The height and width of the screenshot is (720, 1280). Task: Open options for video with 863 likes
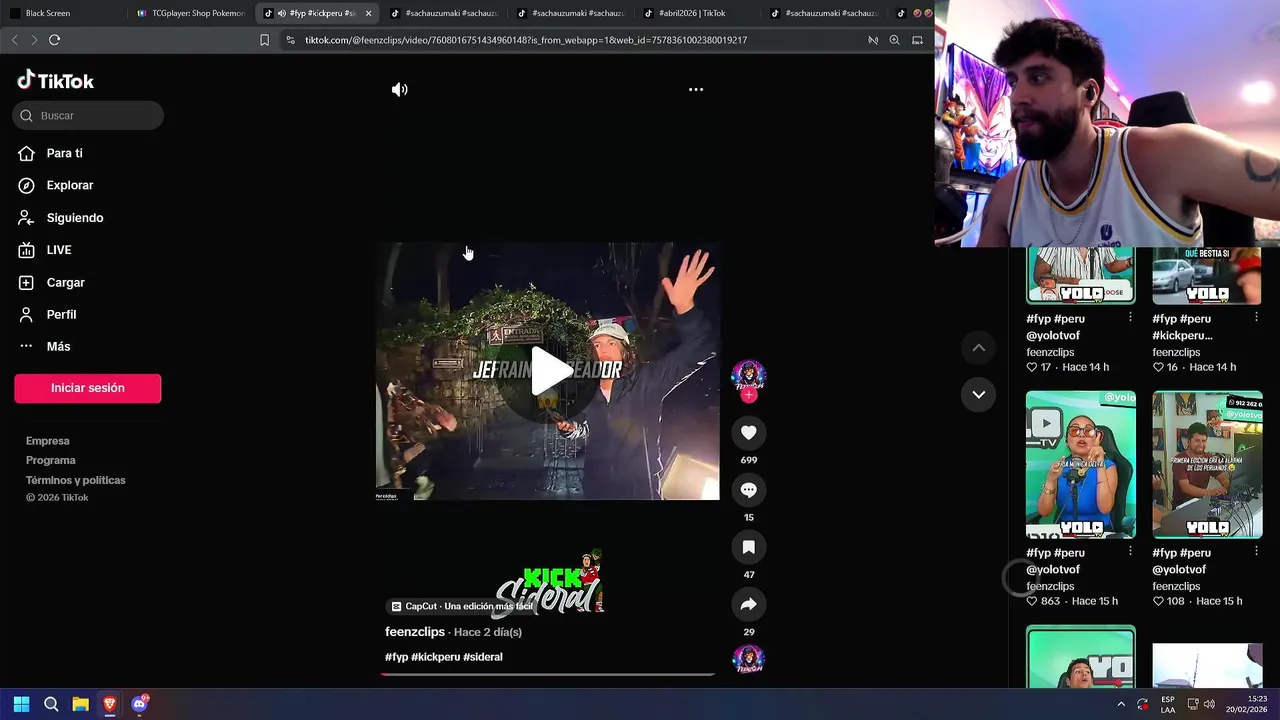(x=1130, y=552)
